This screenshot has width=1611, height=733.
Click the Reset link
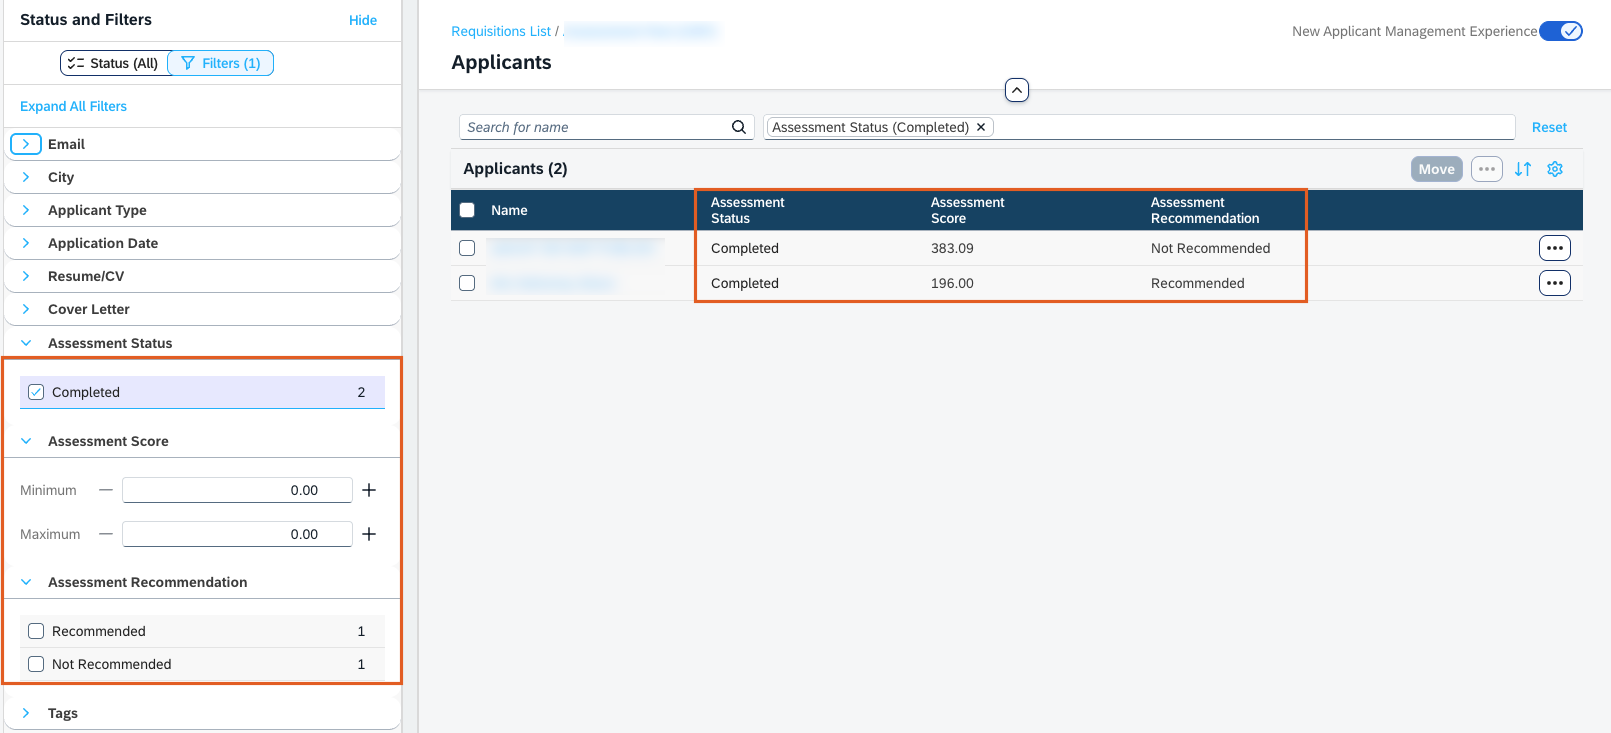click(x=1548, y=127)
